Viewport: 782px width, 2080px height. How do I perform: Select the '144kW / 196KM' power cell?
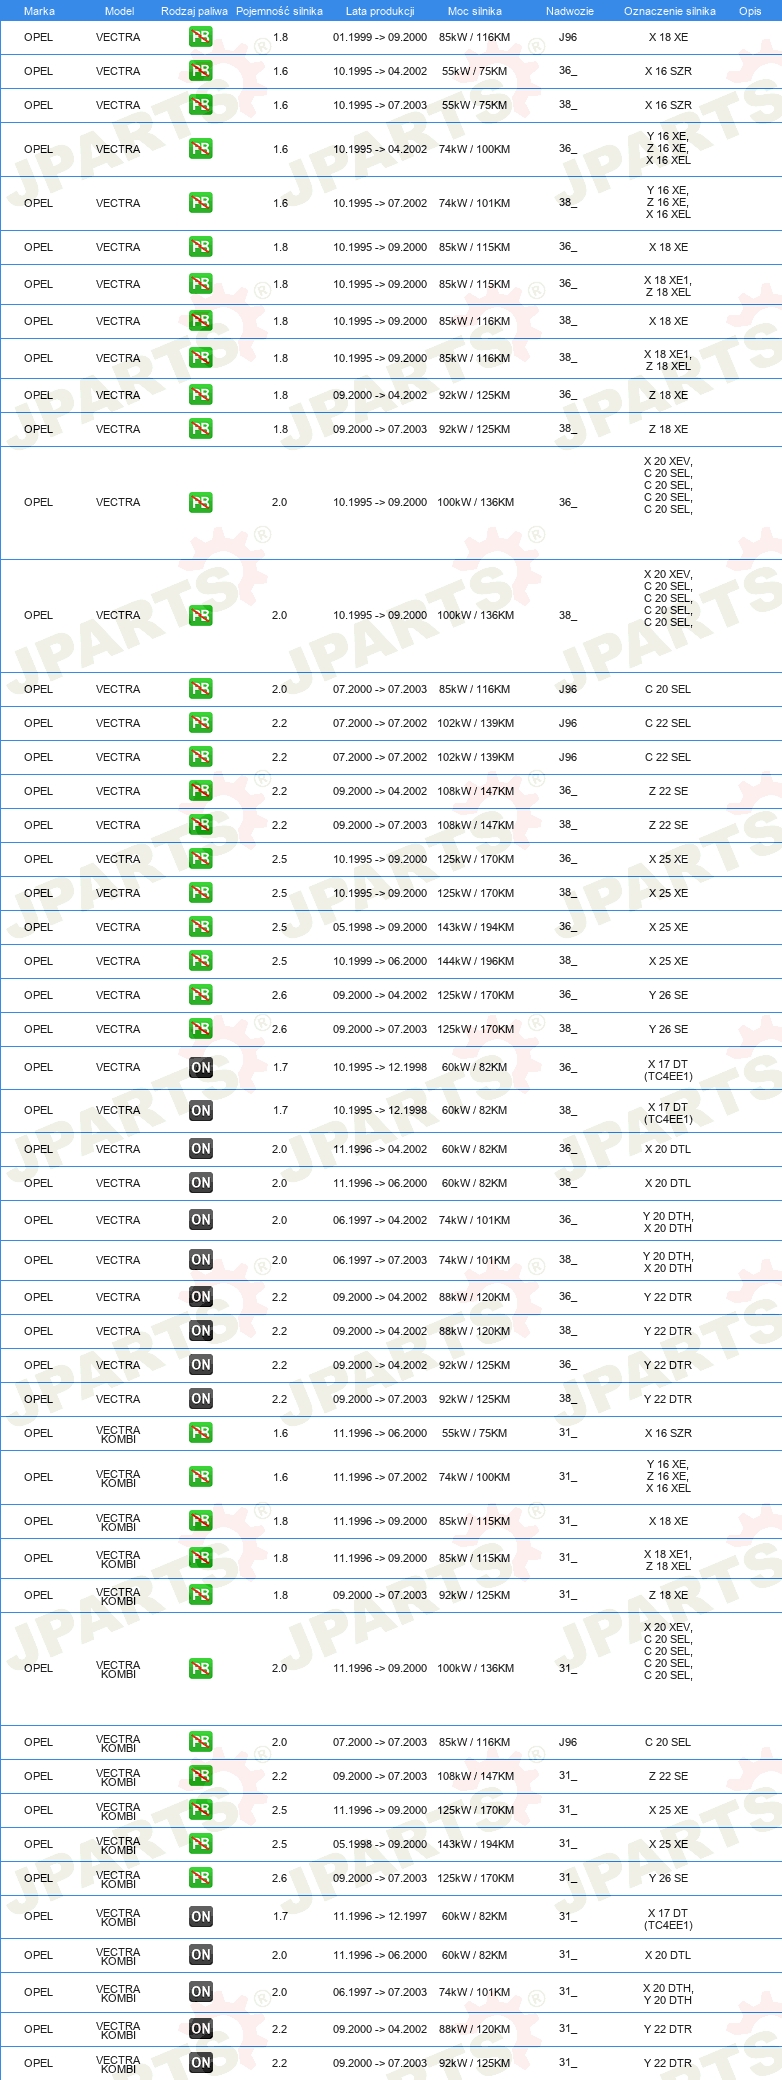point(475,961)
